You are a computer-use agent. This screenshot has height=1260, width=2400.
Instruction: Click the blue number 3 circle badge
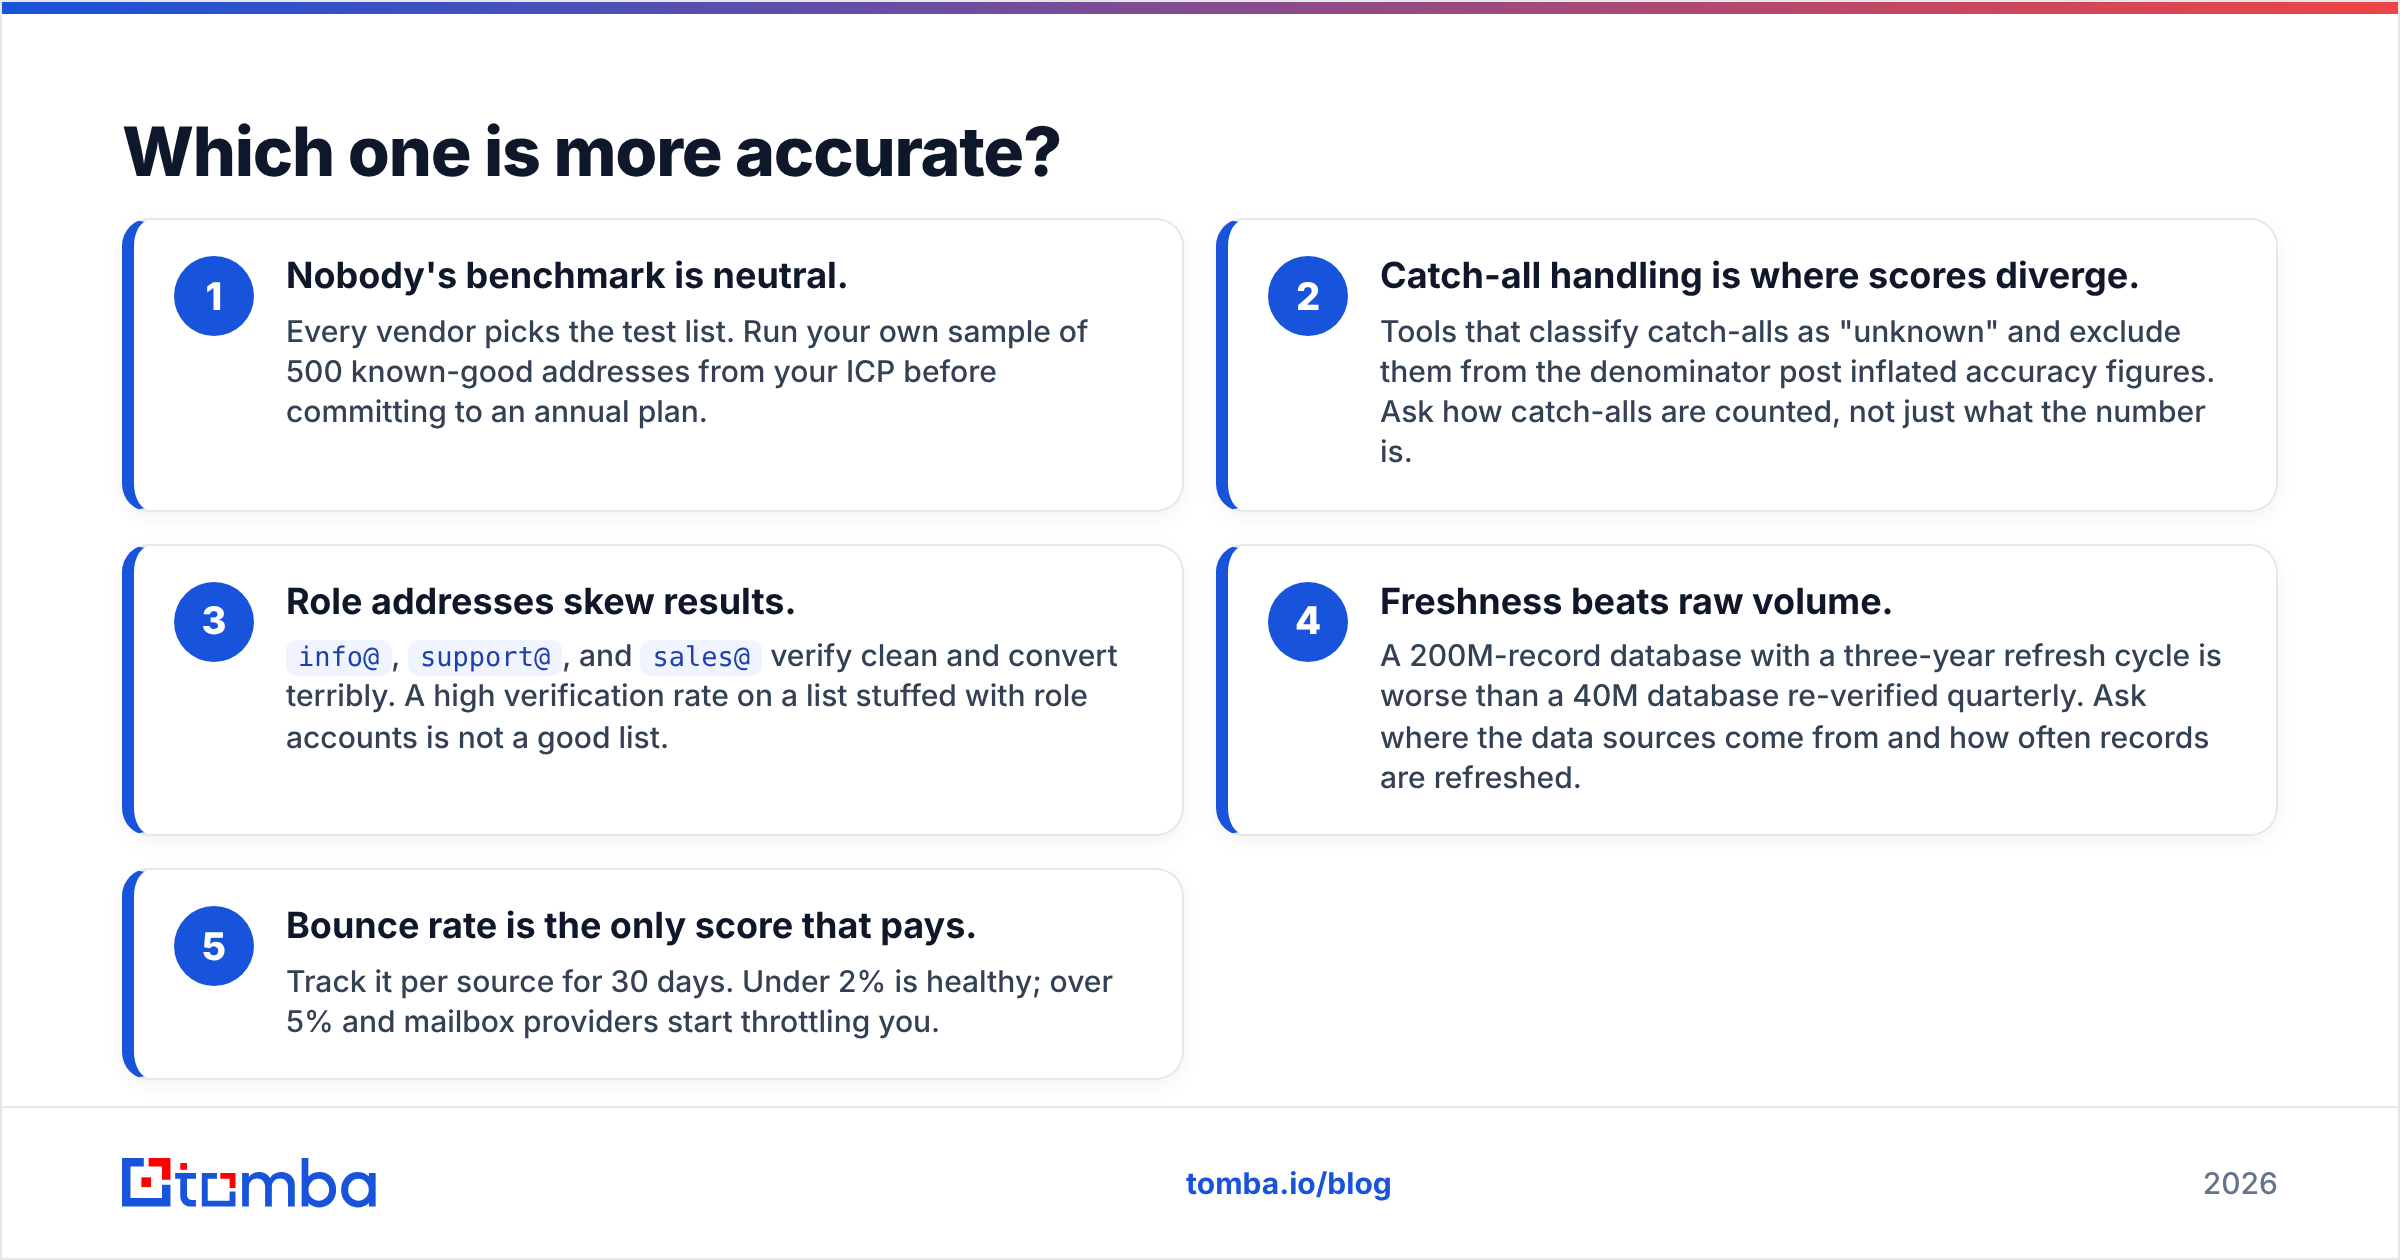[214, 621]
